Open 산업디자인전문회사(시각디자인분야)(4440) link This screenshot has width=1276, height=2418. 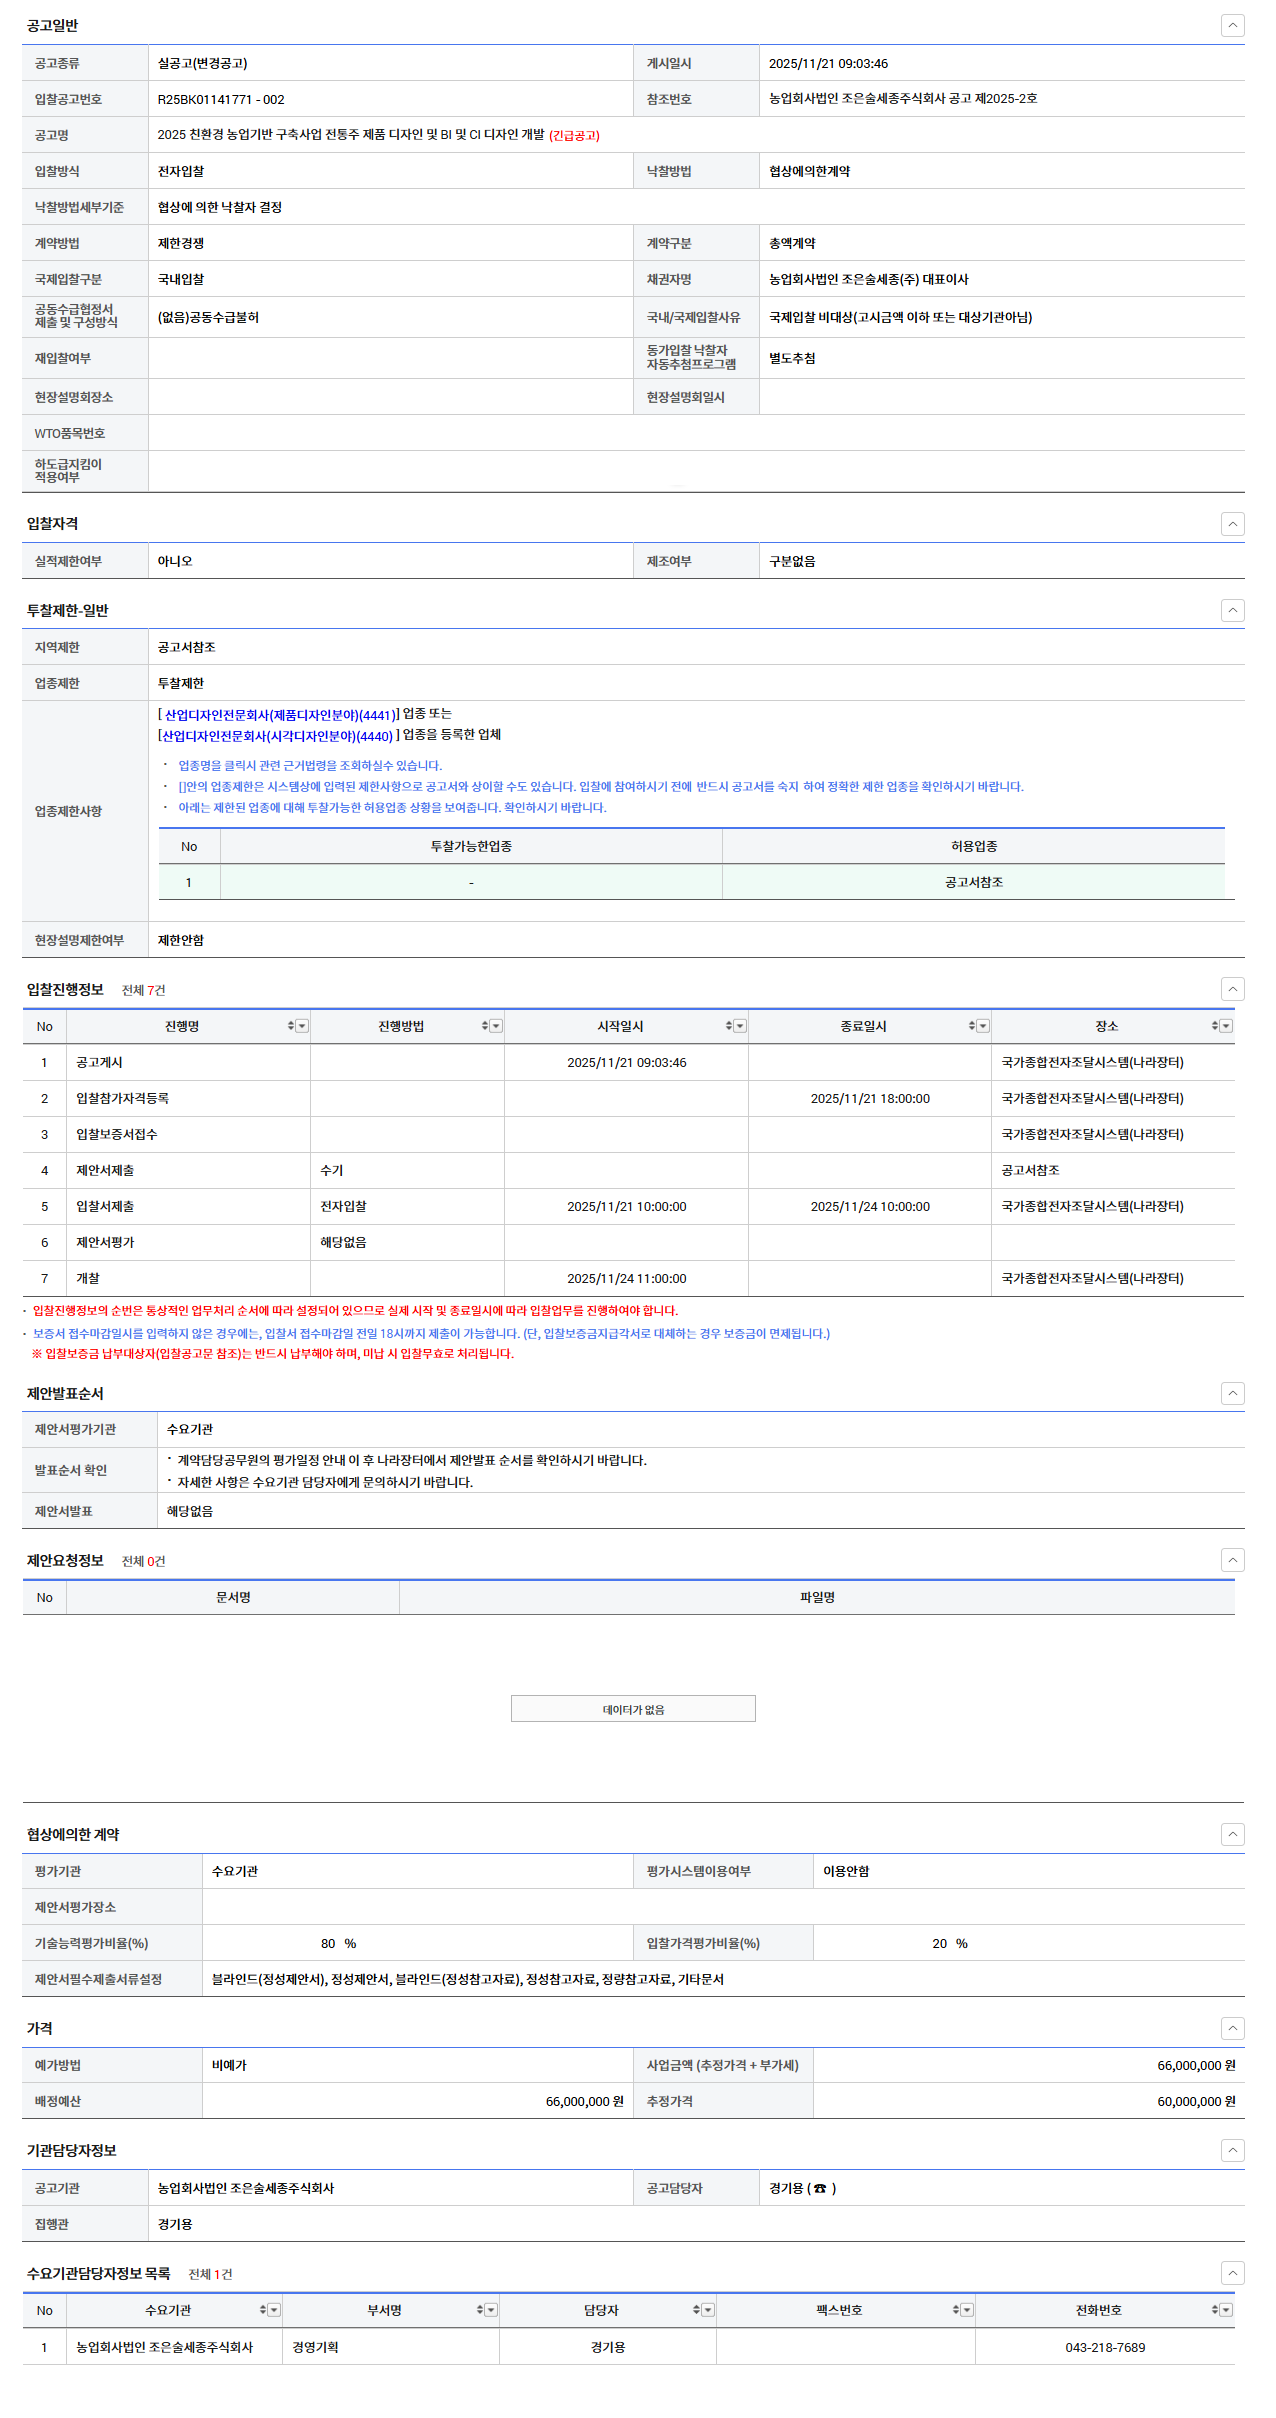277,736
